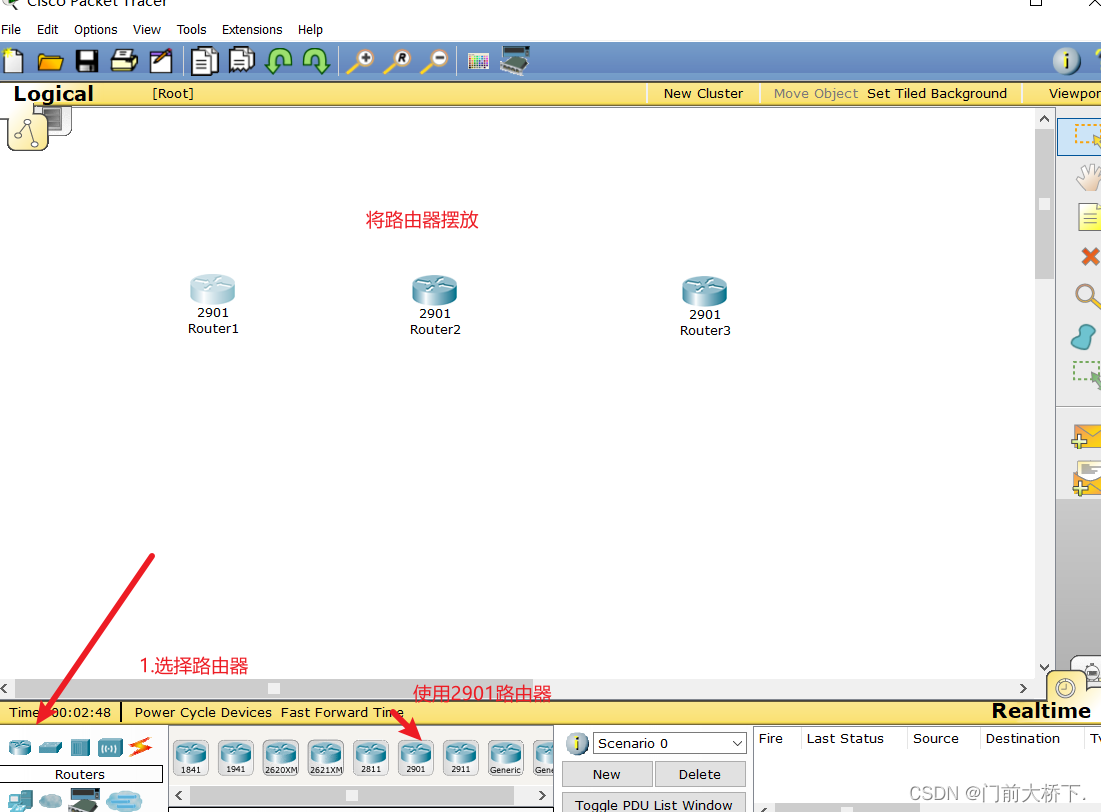
Task: Zoom in with plus magnifier
Action: point(361,61)
